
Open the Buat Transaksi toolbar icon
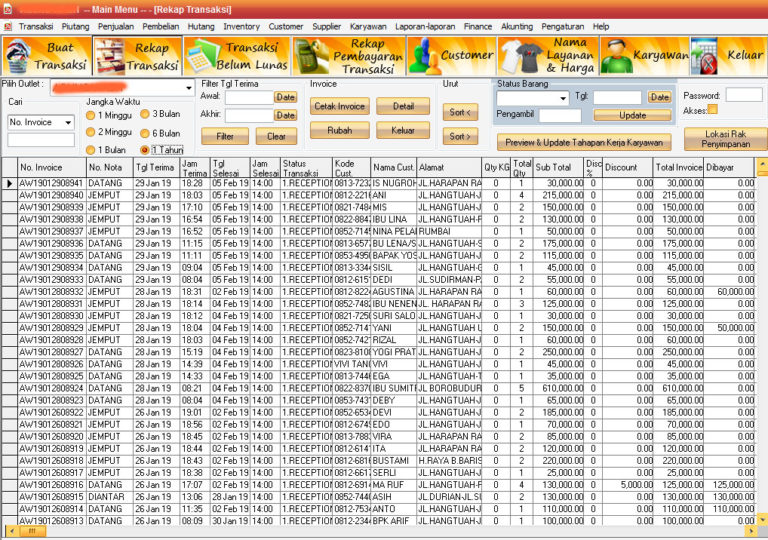coord(47,56)
